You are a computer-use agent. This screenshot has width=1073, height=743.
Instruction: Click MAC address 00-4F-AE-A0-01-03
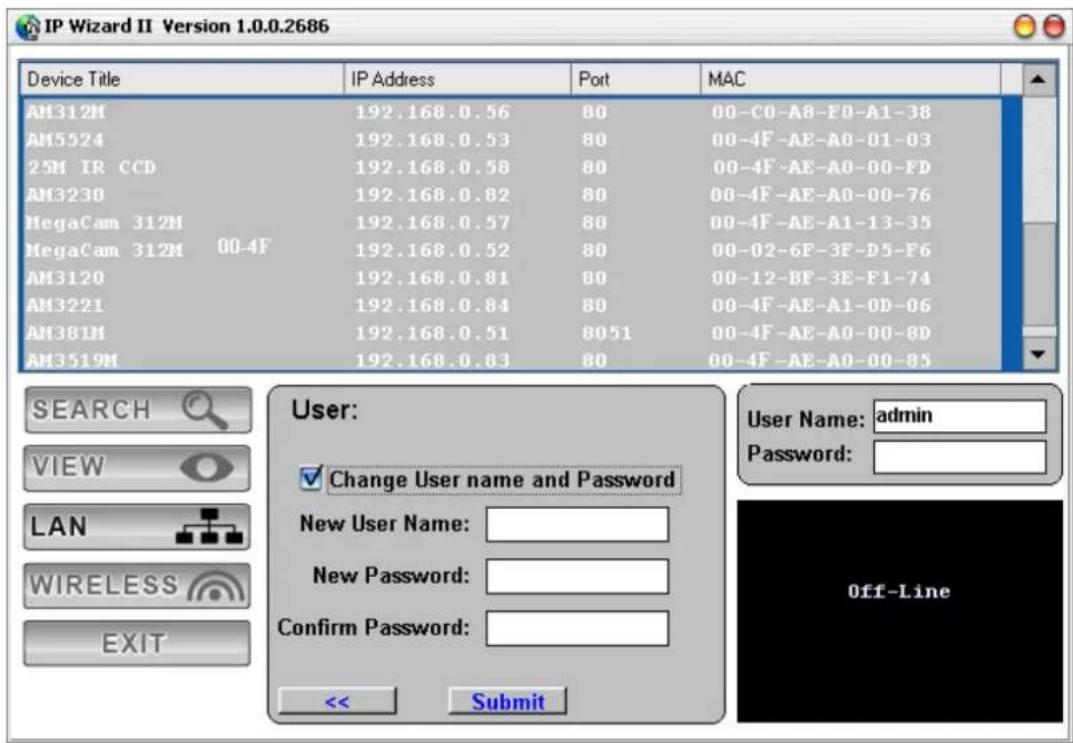[x=820, y=140]
